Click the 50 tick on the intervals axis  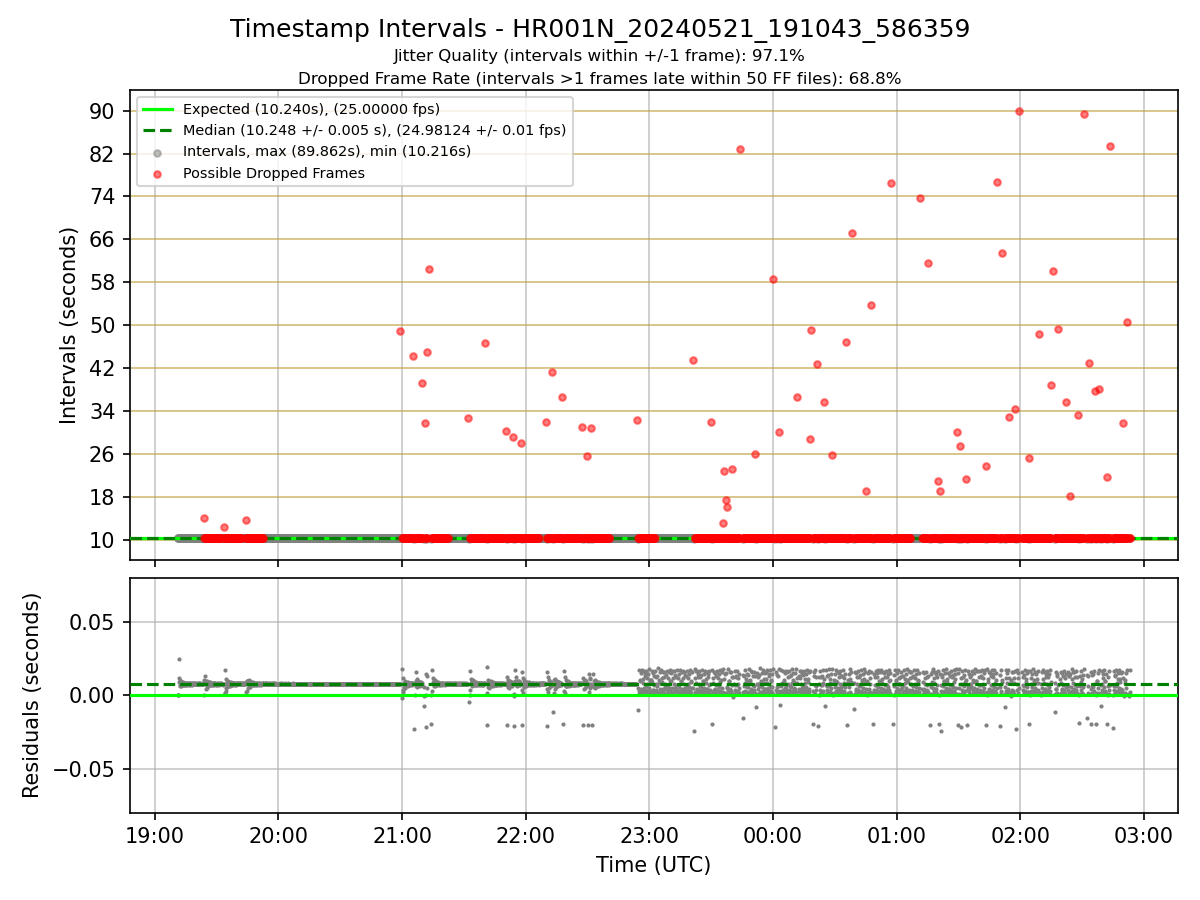click(x=104, y=326)
